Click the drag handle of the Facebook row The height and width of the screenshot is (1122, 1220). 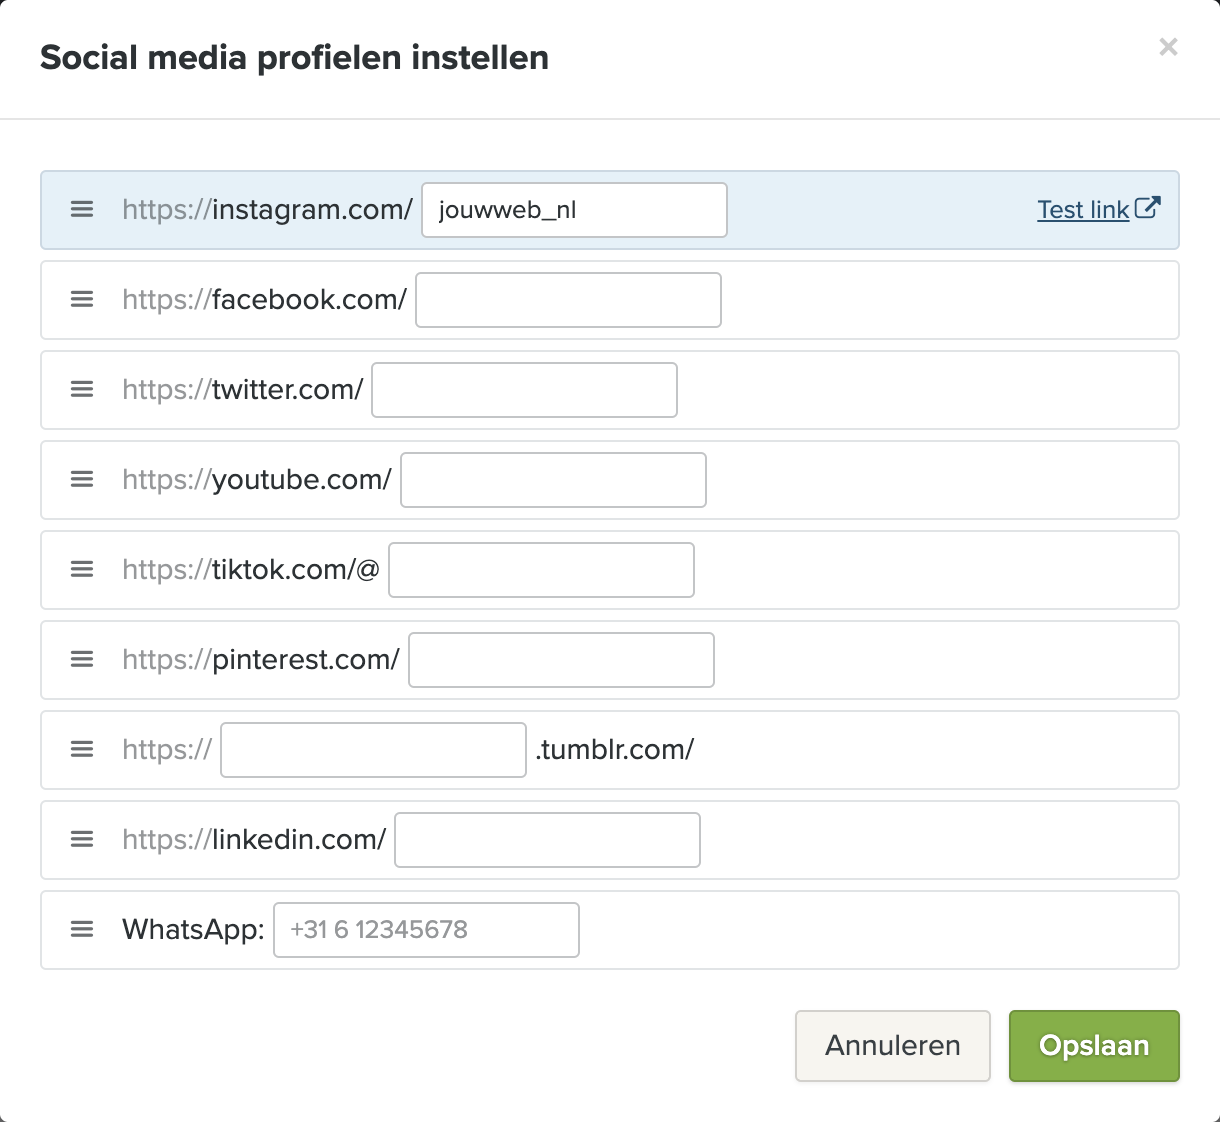tap(82, 300)
